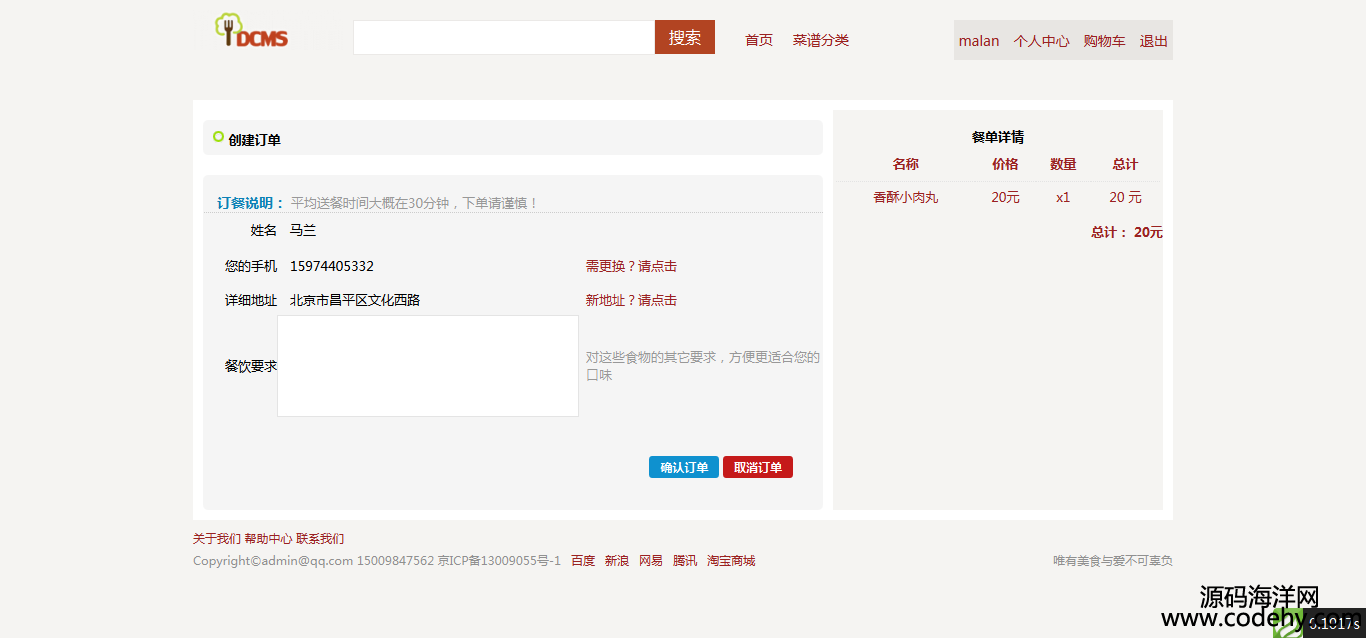This screenshot has width=1366, height=638.
Task: Open 帮助中心 footer link
Action: 268,538
